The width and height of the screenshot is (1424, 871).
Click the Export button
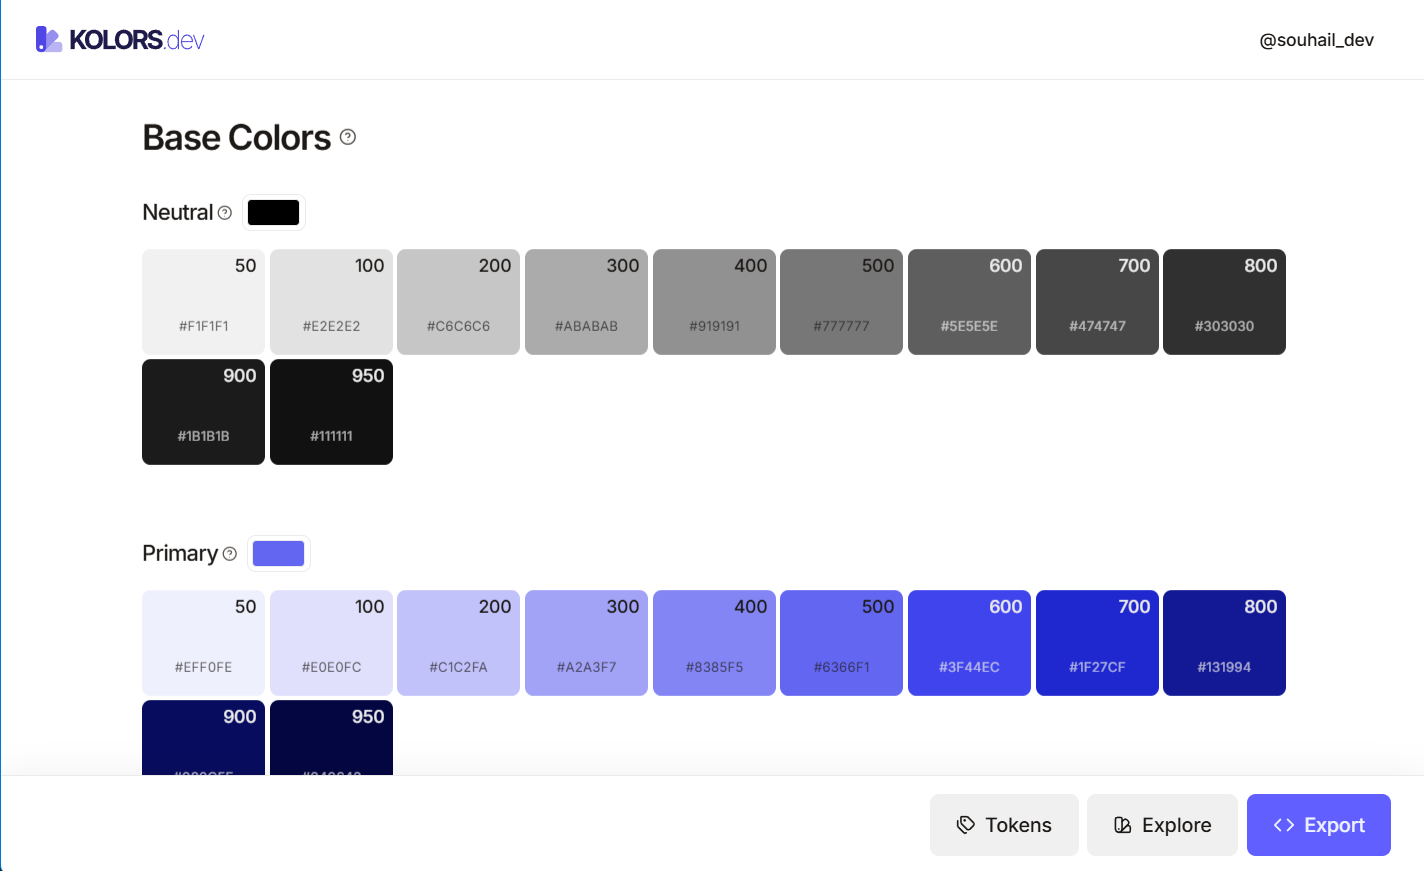click(1318, 824)
